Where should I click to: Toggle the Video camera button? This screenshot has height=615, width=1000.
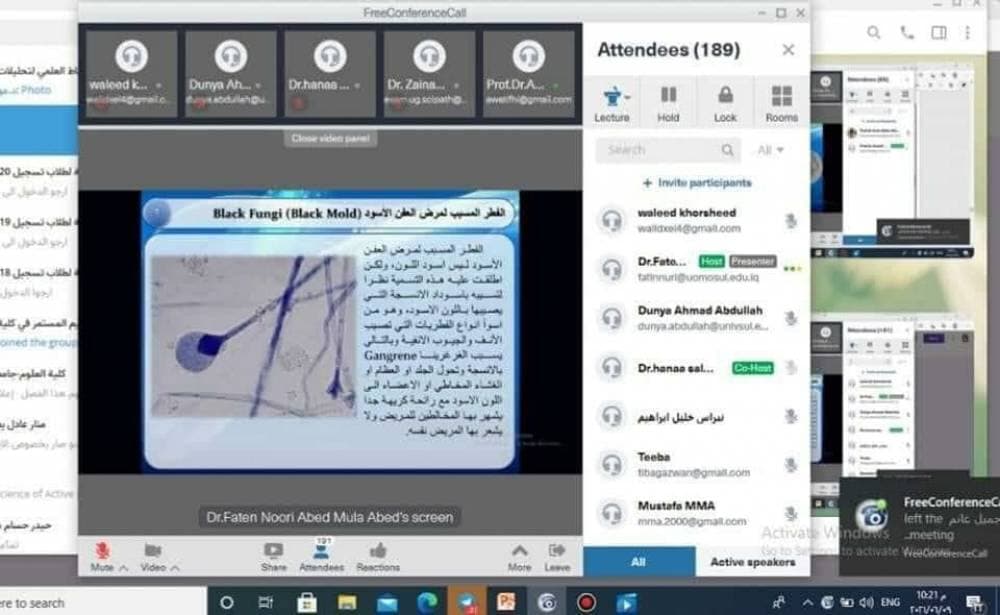tap(153, 556)
